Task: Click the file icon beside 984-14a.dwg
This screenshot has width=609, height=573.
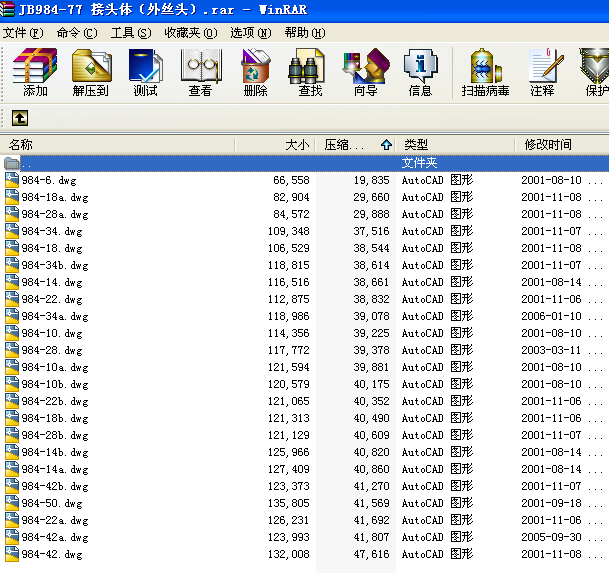Action: pyautogui.click(x=12, y=469)
